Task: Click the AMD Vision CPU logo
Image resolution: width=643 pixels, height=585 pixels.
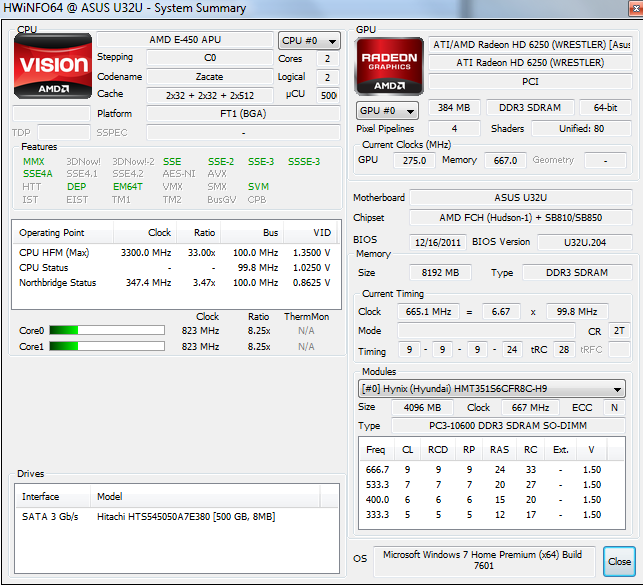Action: click(x=53, y=66)
